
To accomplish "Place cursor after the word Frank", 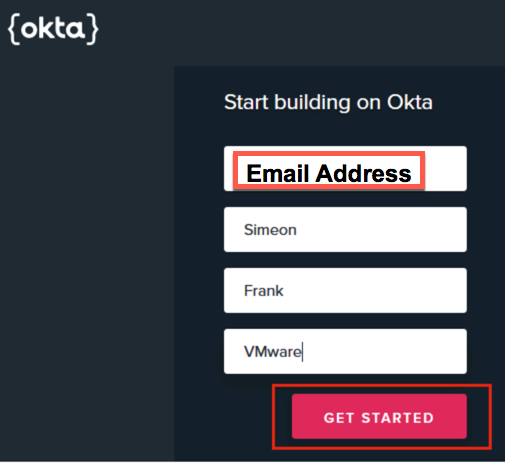I will coord(284,291).
